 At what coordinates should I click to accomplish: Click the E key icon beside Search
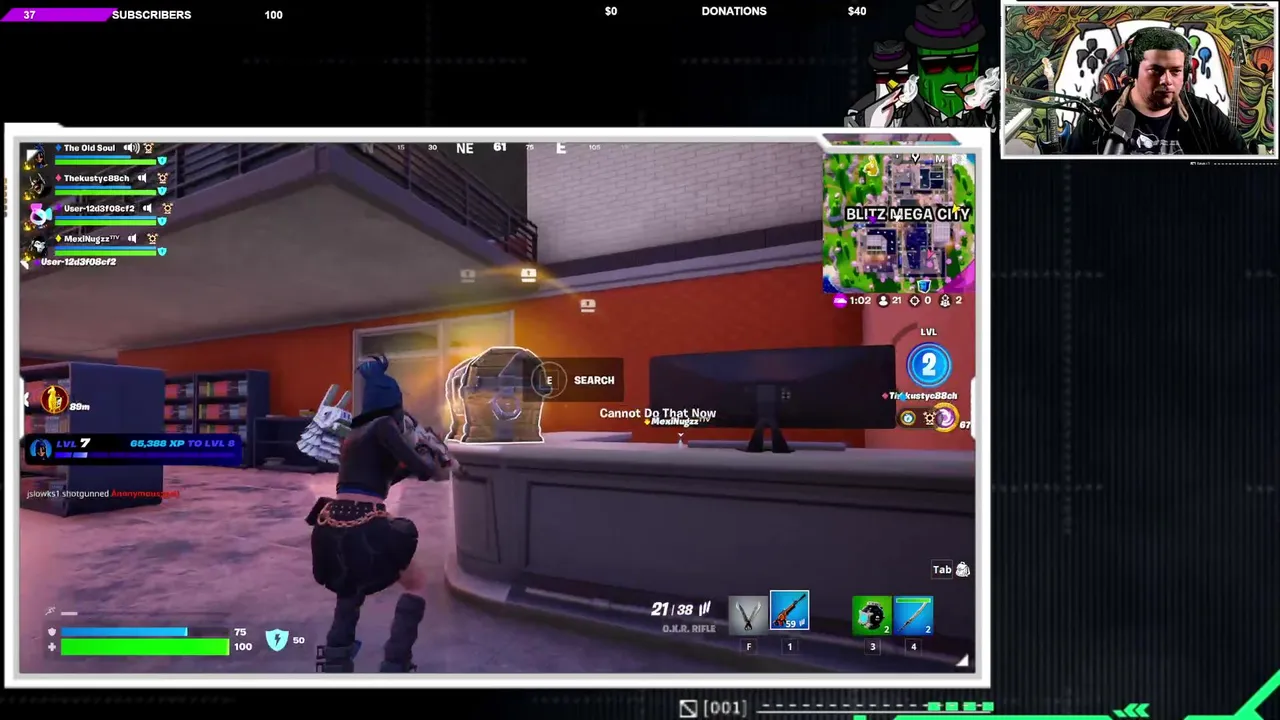pyautogui.click(x=548, y=380)
